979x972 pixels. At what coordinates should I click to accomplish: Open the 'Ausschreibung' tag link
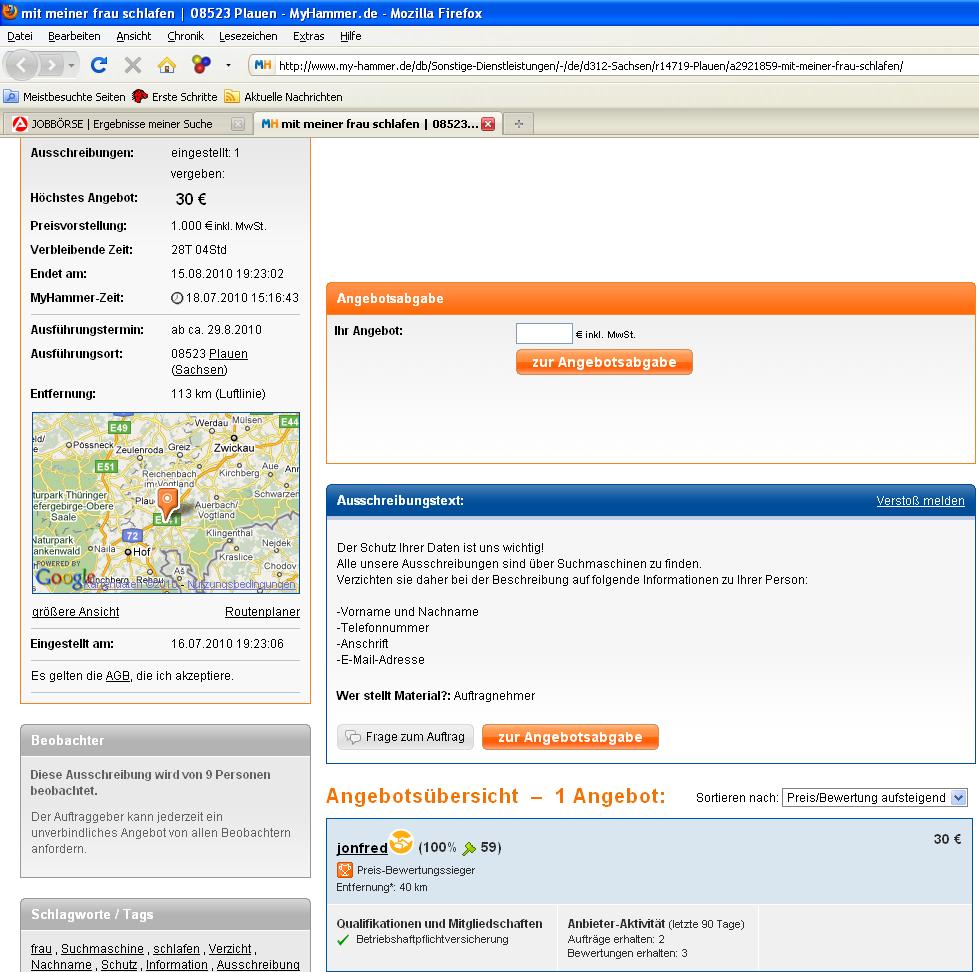[258, 965]
